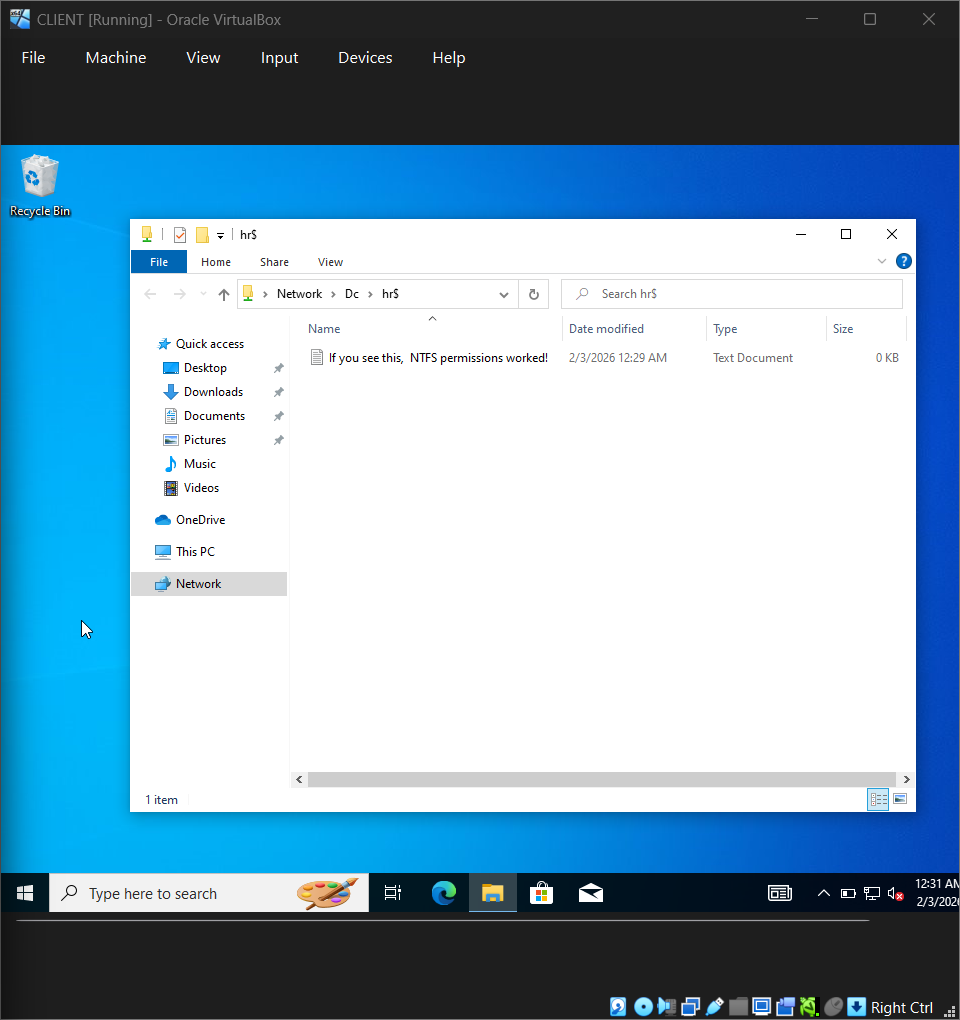
Task: Click the Search hr$ input box
Action: tap(732, 294)
